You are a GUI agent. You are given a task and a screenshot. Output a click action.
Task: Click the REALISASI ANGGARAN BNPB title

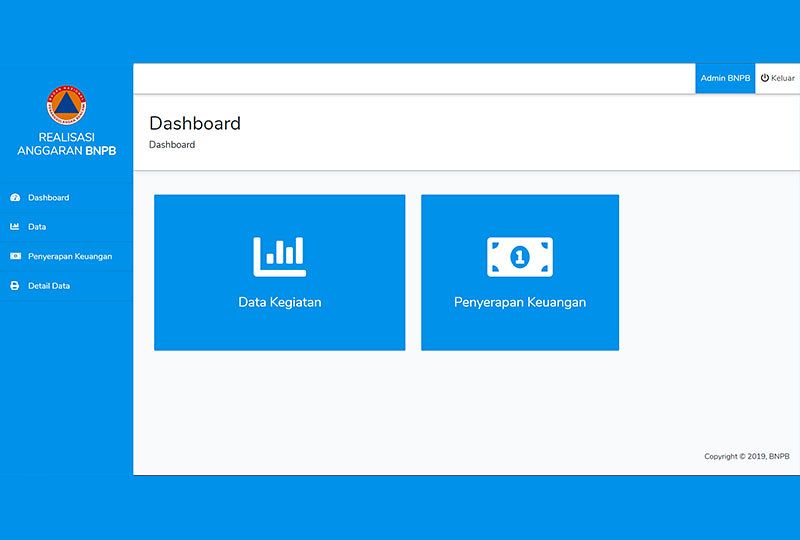(x=66, y=144)
